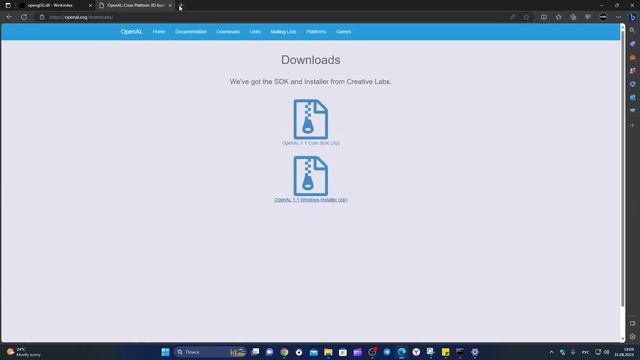Screen dimensions: 640x360
Task: Open the Games nav item
Action: pos(344,32)
